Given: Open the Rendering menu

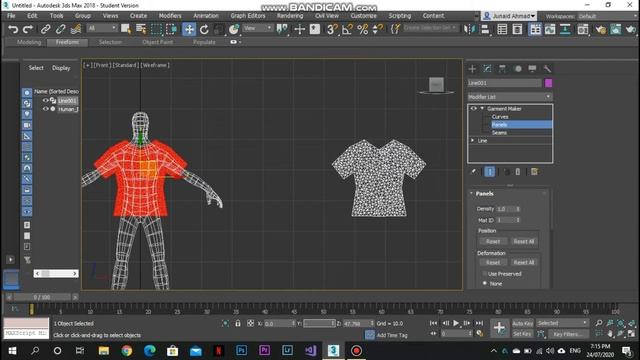Looking at the screenshot, I should tap(290, 16).
